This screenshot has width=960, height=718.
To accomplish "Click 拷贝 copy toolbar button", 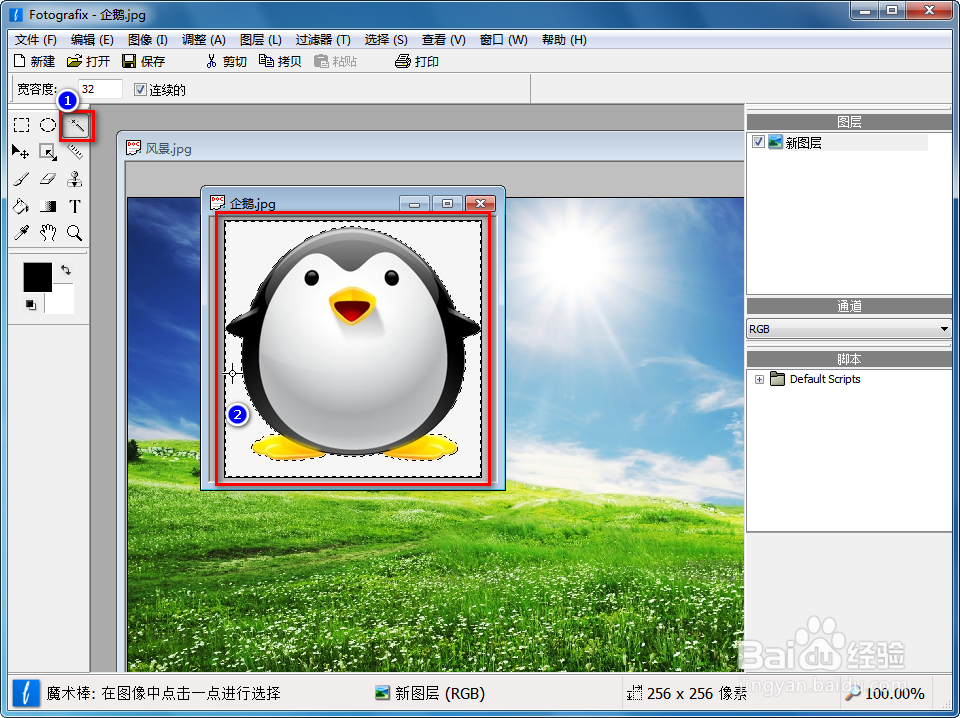I will 280,61.
